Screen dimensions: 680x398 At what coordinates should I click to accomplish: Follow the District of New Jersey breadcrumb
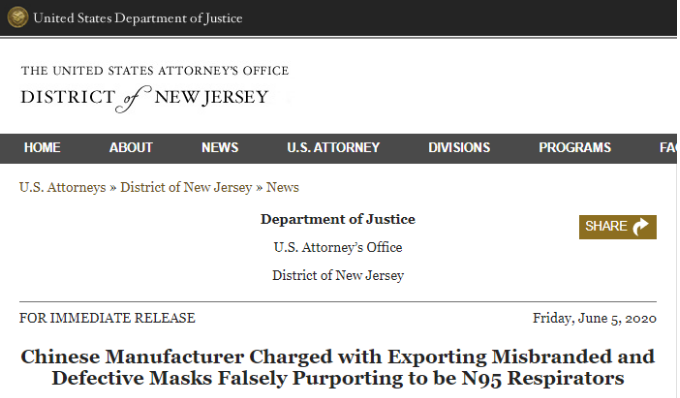pos(186,187)
